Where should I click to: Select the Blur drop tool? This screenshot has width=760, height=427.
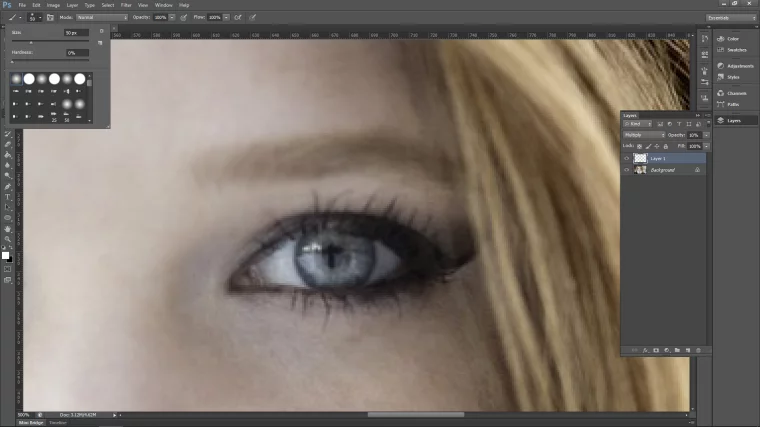(x=7, y=165)
